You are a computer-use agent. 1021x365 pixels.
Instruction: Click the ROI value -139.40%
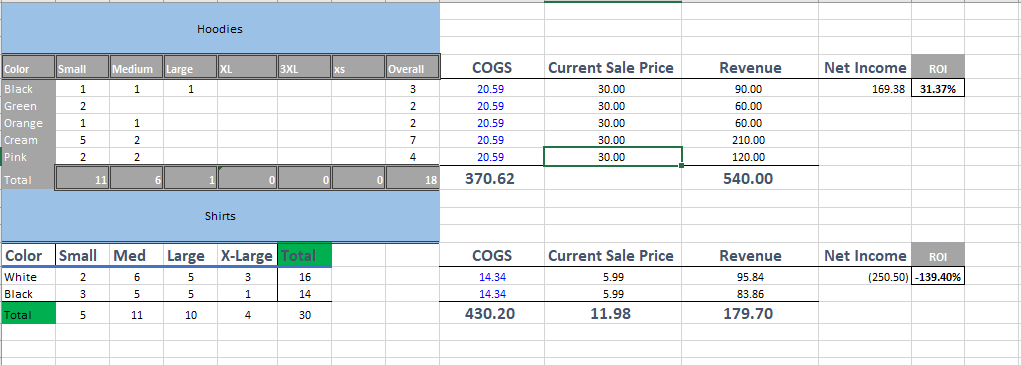click(938, 277)
